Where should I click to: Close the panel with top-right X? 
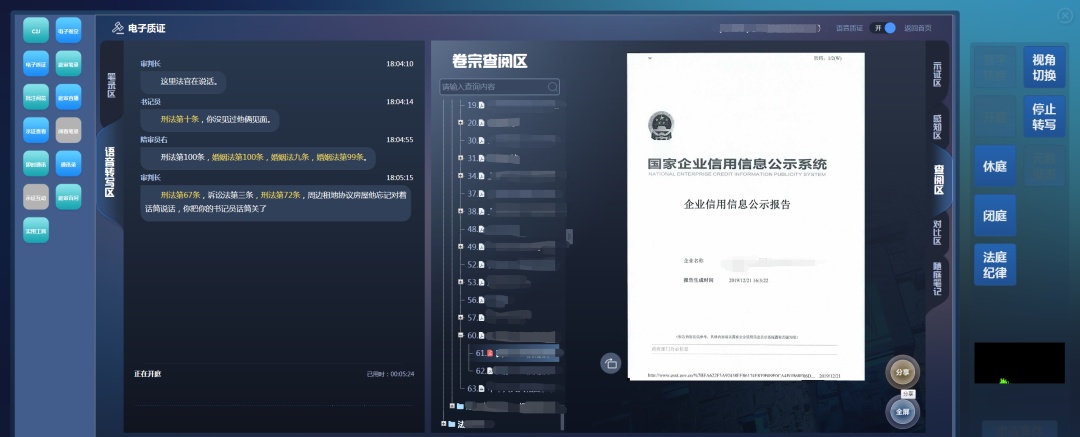coord(1066,15)
